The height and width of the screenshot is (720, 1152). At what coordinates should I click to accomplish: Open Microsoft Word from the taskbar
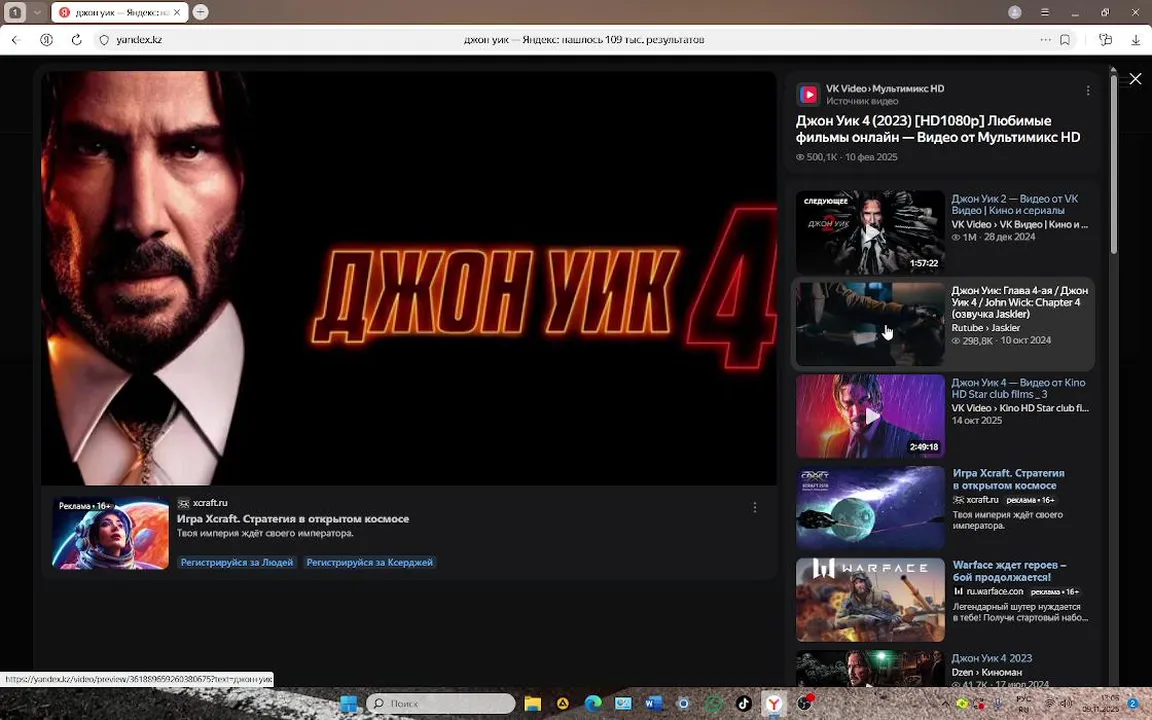point(653,704)
